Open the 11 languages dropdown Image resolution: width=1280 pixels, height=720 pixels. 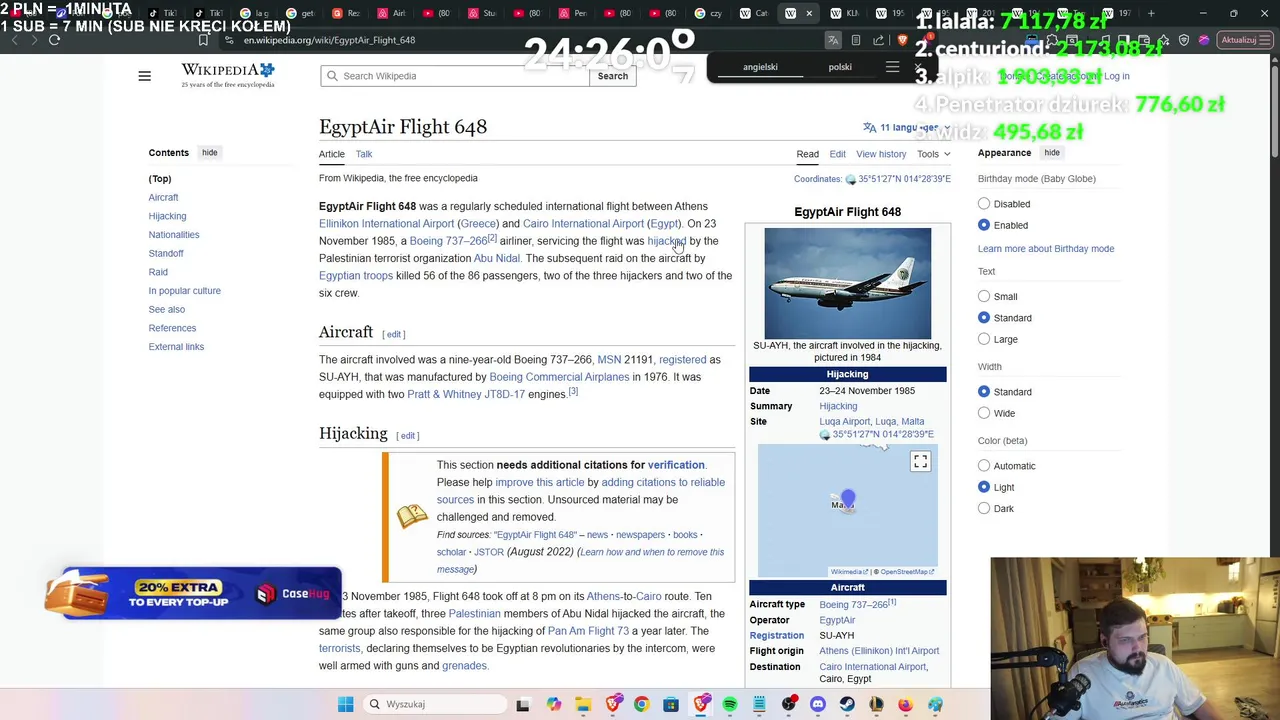click(x=906, y=128)
